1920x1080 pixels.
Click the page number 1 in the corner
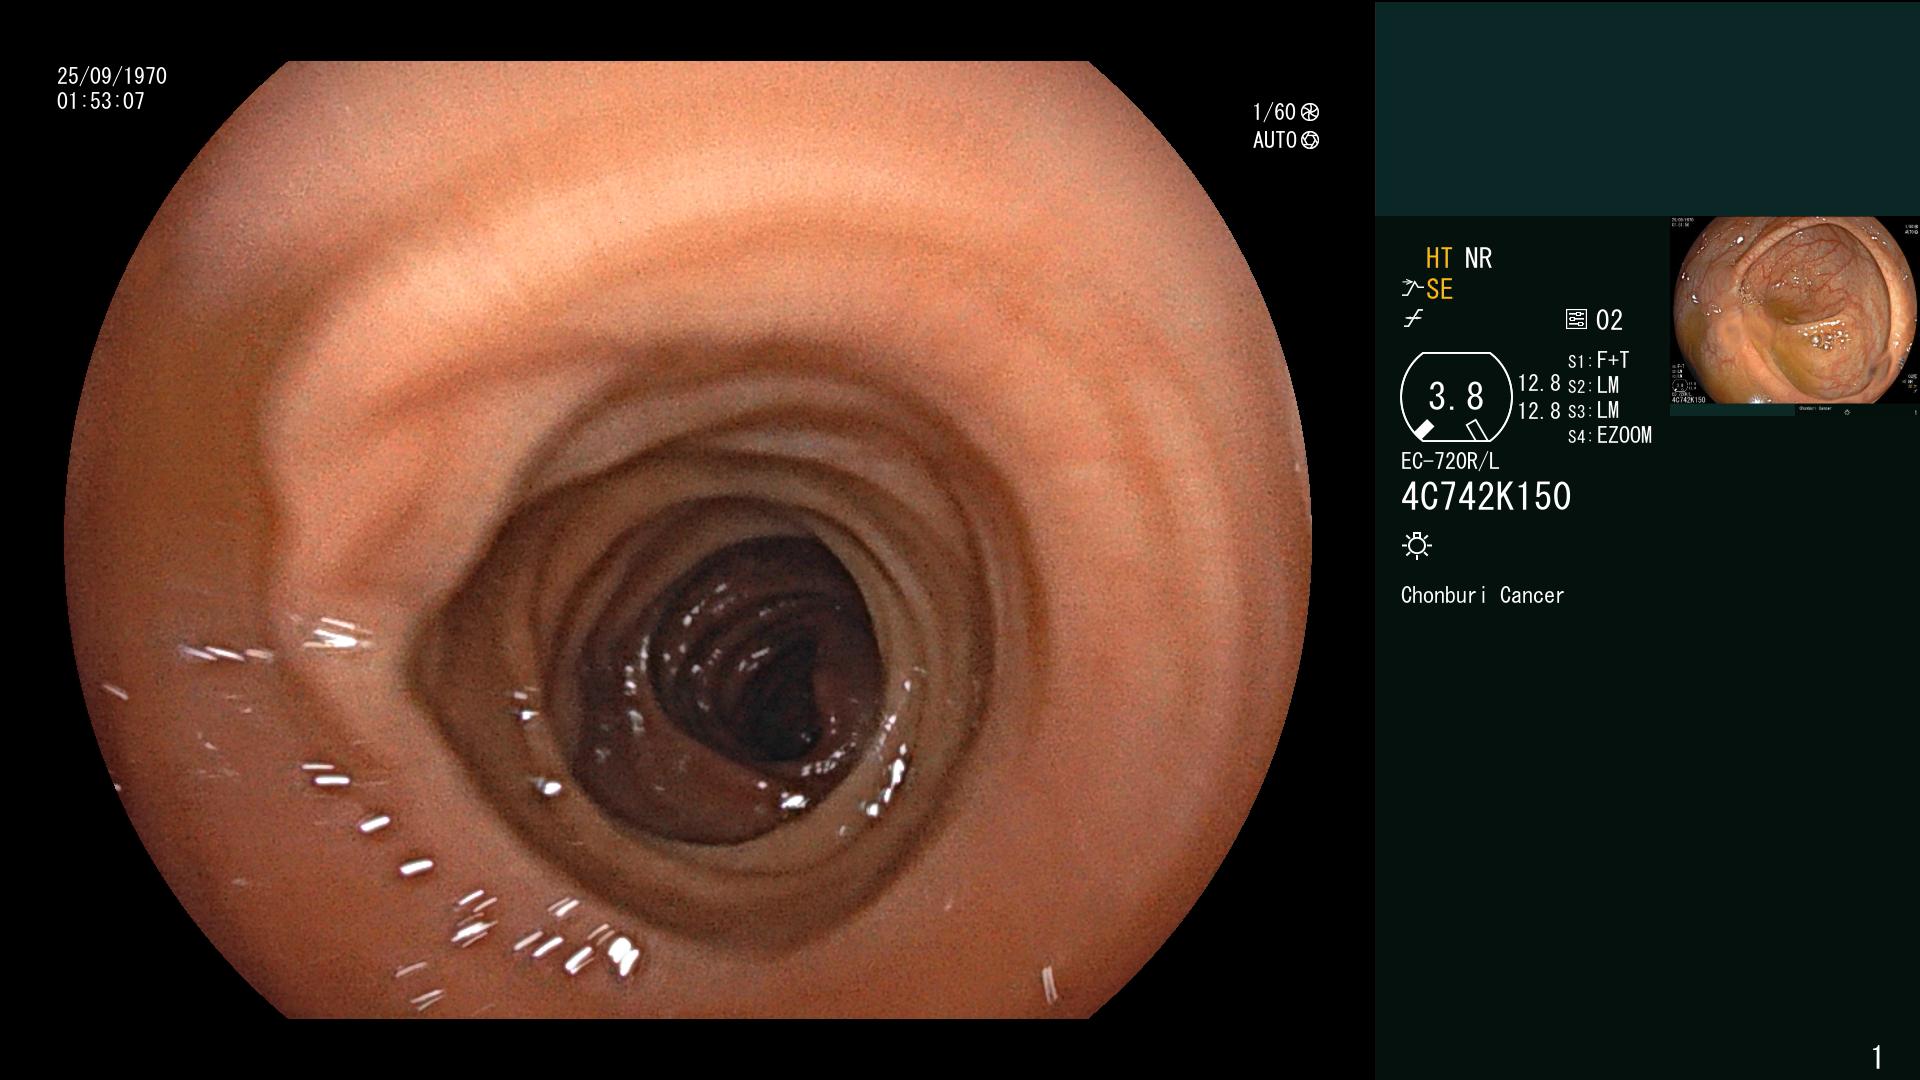[1877, 1057]
